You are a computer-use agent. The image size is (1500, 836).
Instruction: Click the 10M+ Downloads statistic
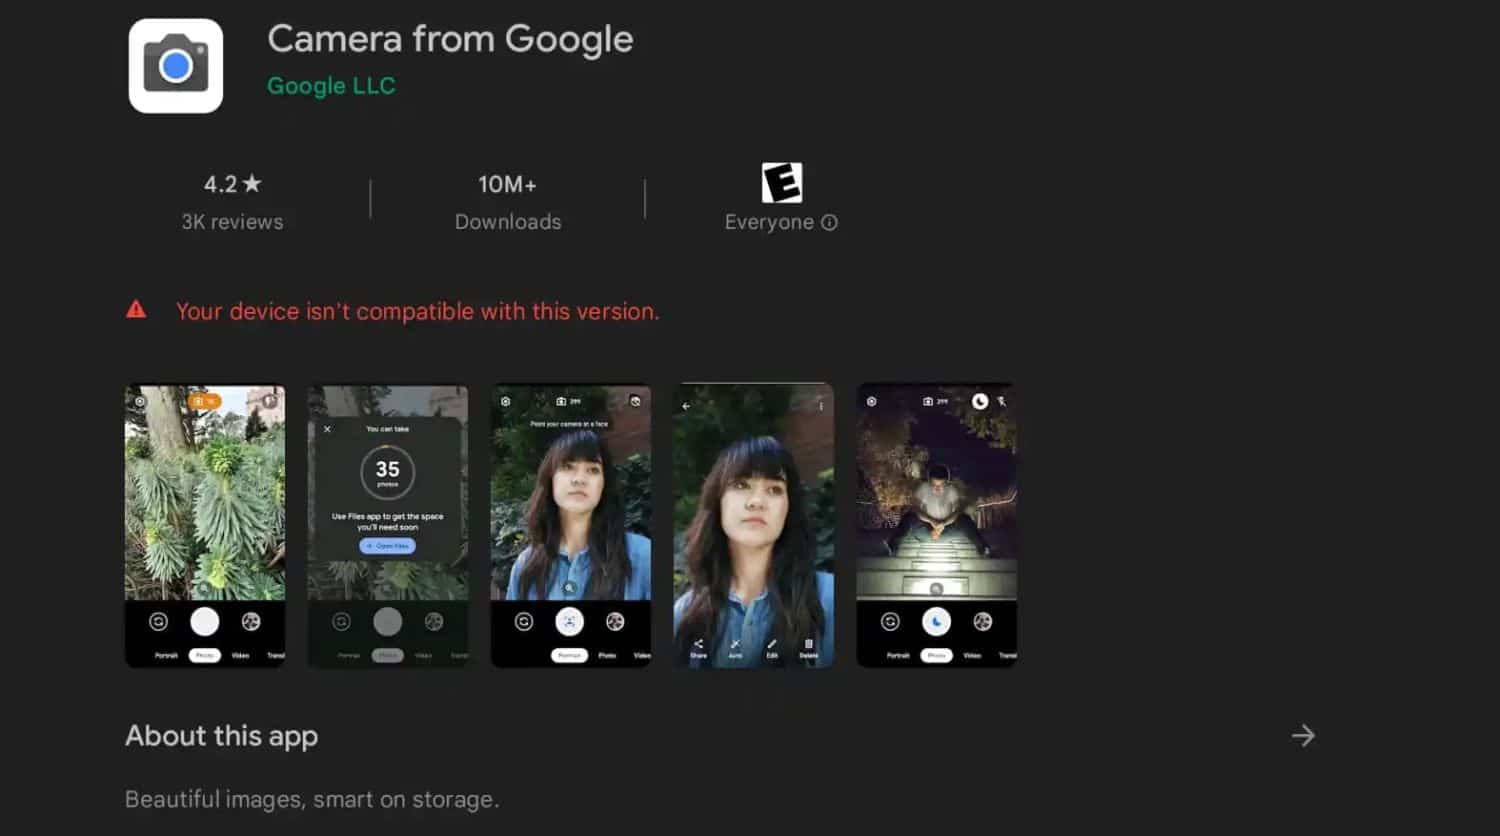click(508, 201)
